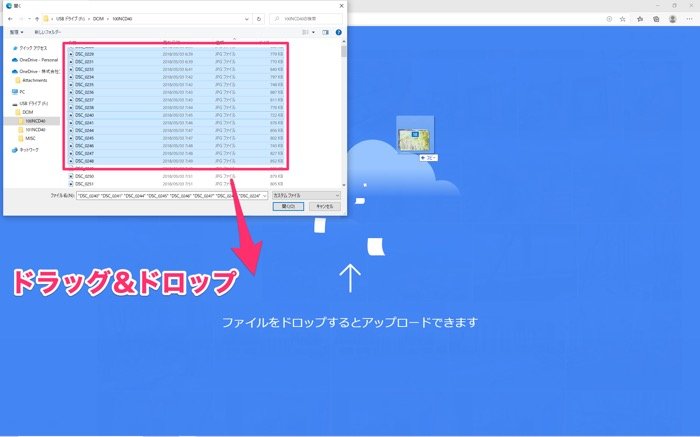Select OneDrive - 株式会社 in the sidebar
This screenshot has height=437, width=700.
tap(35, 71)
